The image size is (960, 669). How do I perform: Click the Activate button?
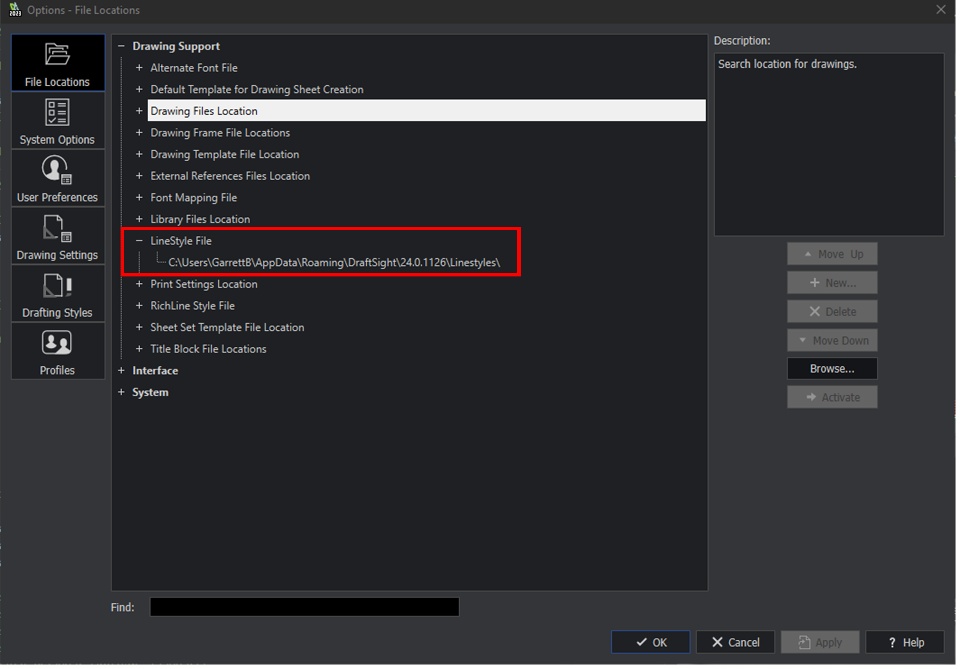click(x=832, y=397)
